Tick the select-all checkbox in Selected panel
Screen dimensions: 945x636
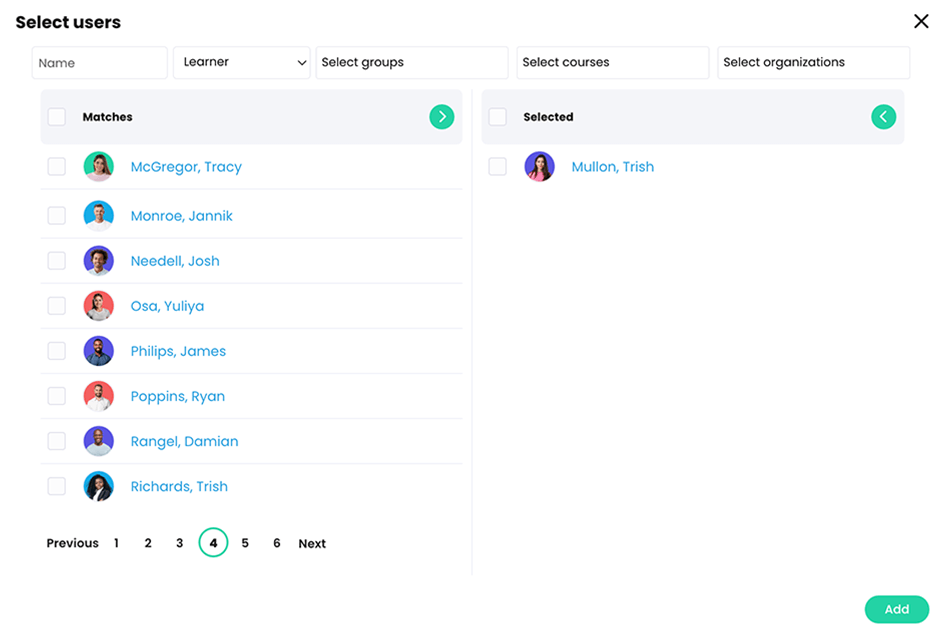tap(497, 116)
